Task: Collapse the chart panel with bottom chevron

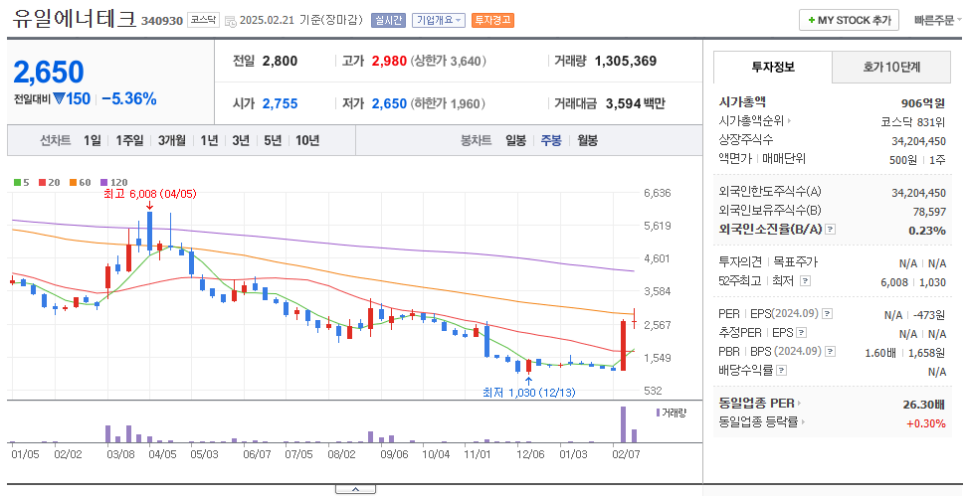Action: [x=355, y=489]
